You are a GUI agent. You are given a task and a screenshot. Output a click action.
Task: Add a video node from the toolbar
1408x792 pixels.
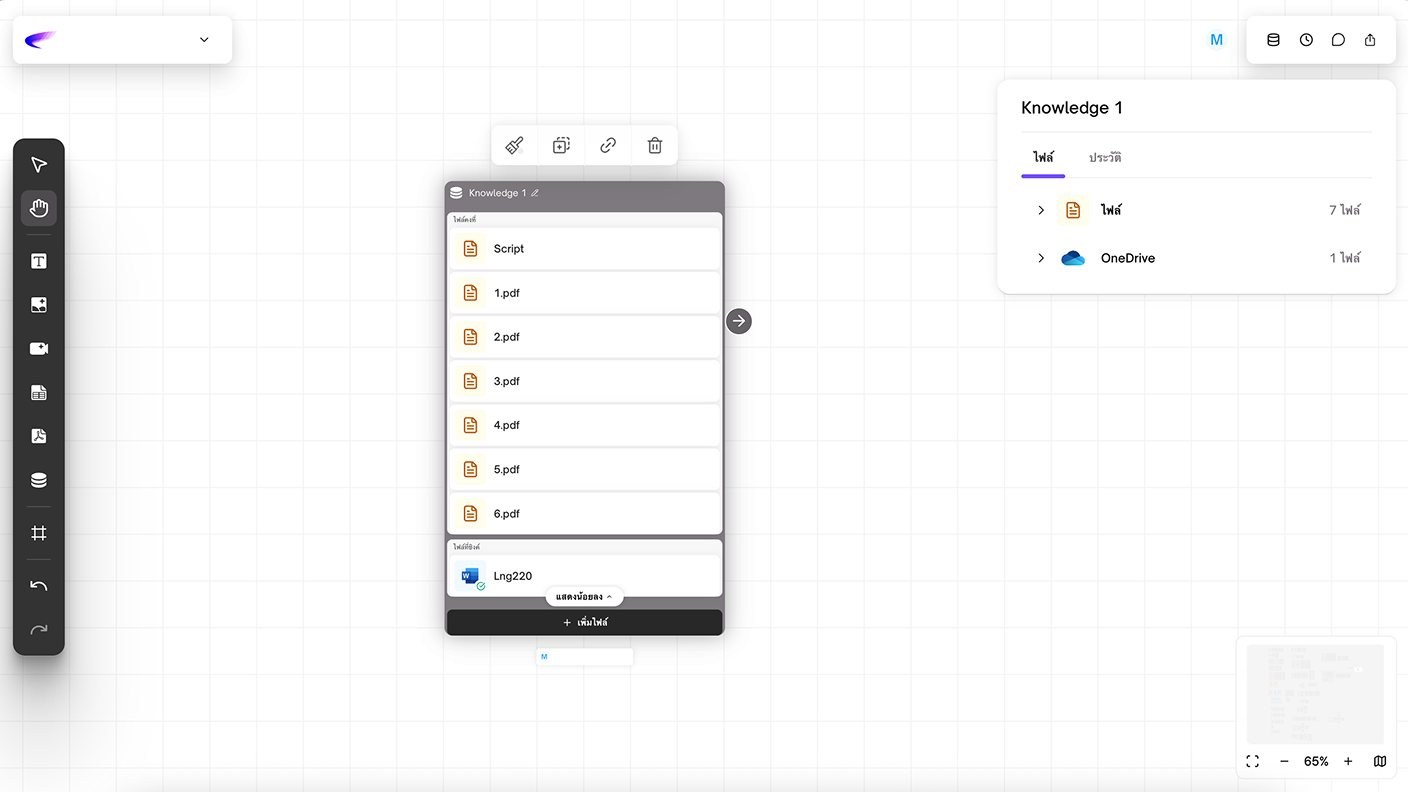click(39, 349)
